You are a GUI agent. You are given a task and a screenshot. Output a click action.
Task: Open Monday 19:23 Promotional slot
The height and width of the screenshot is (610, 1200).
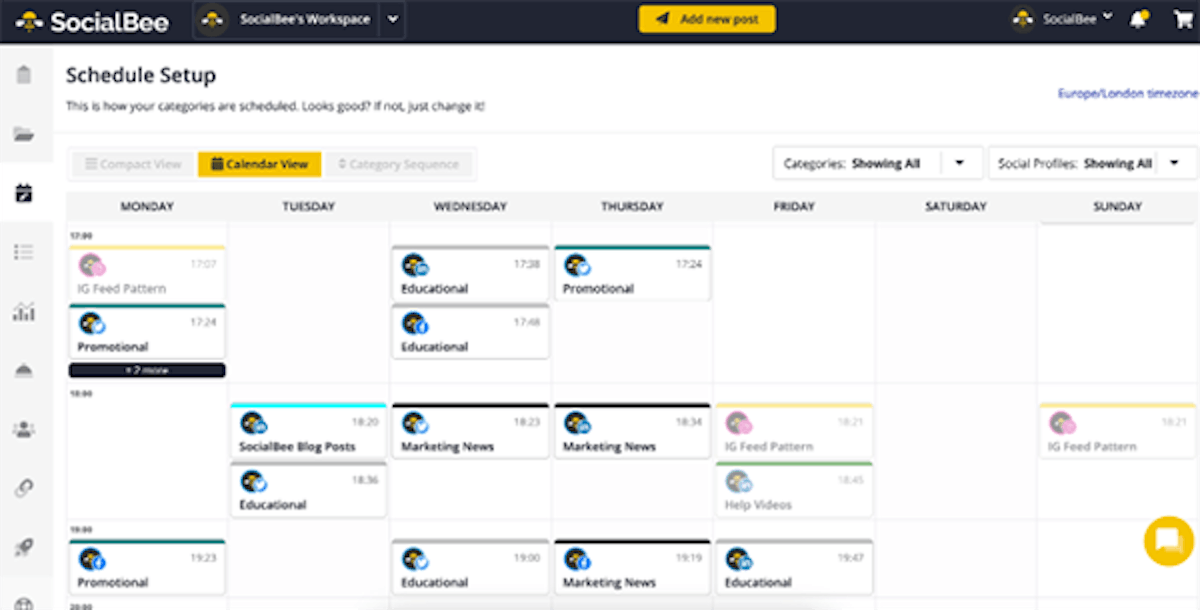pos(147,567)
